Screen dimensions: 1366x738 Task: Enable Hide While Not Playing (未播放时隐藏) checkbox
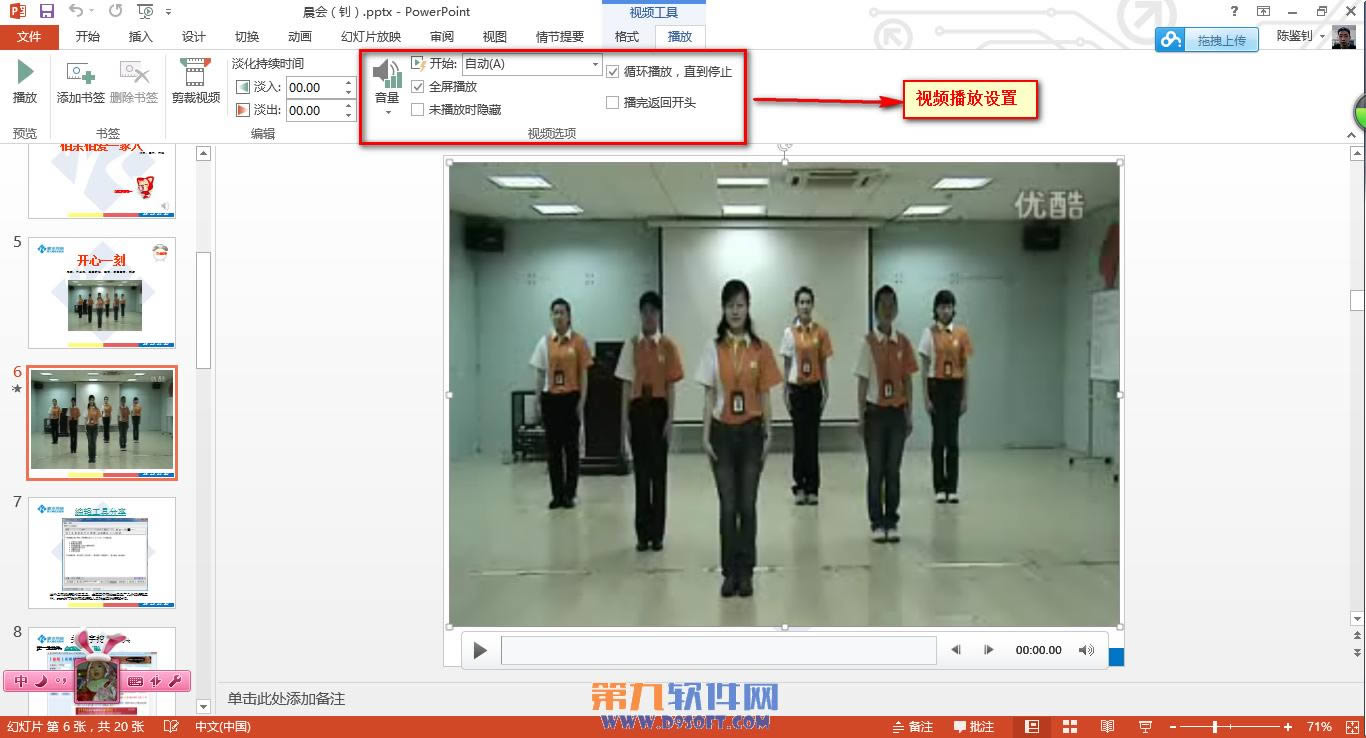tap(418, 110)
